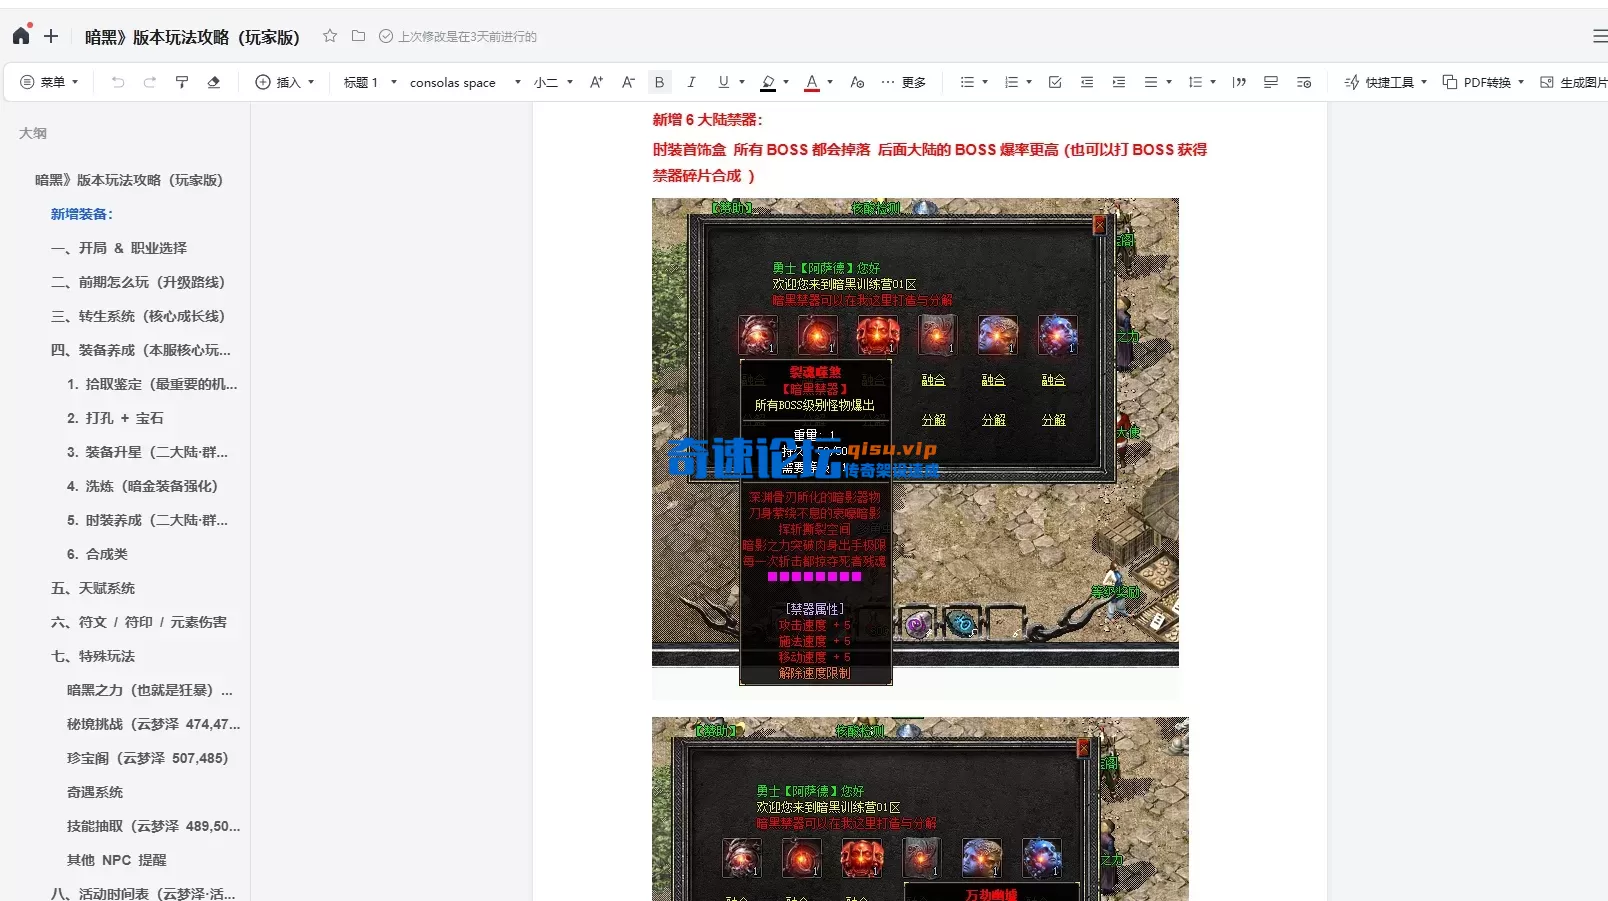
Task: Redo the last undone edit
Action: click(150, 82)
